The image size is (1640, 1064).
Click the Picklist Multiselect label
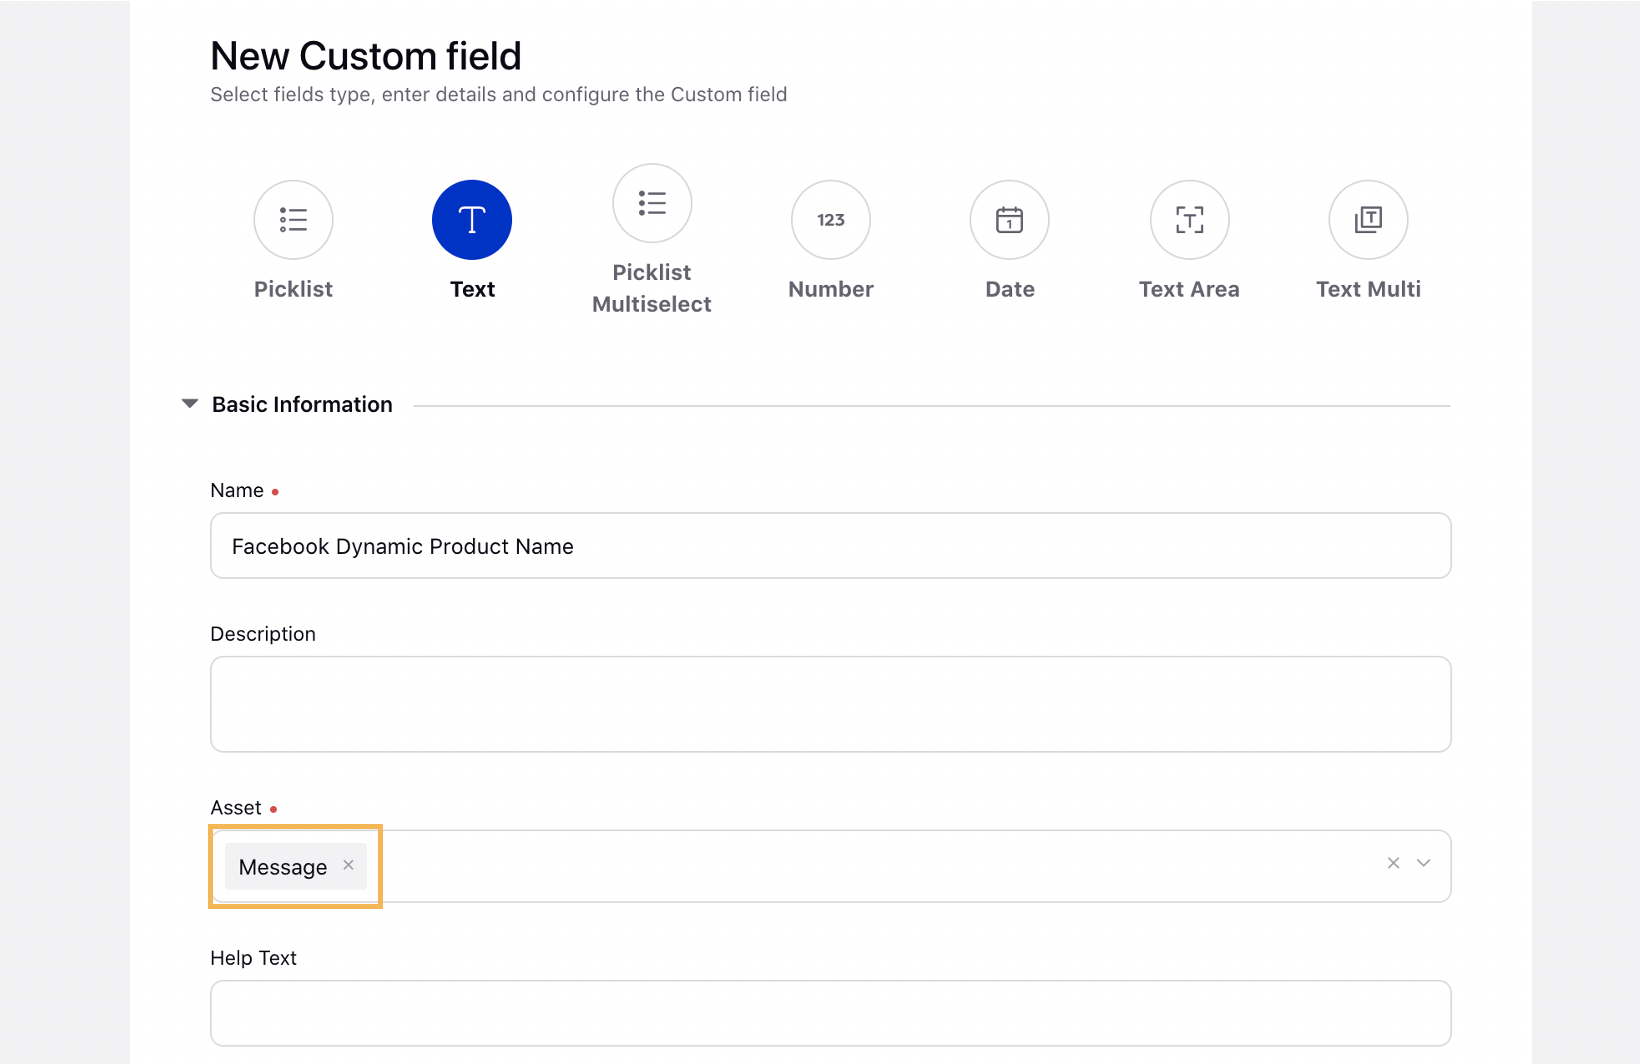(x=652, y=288)
